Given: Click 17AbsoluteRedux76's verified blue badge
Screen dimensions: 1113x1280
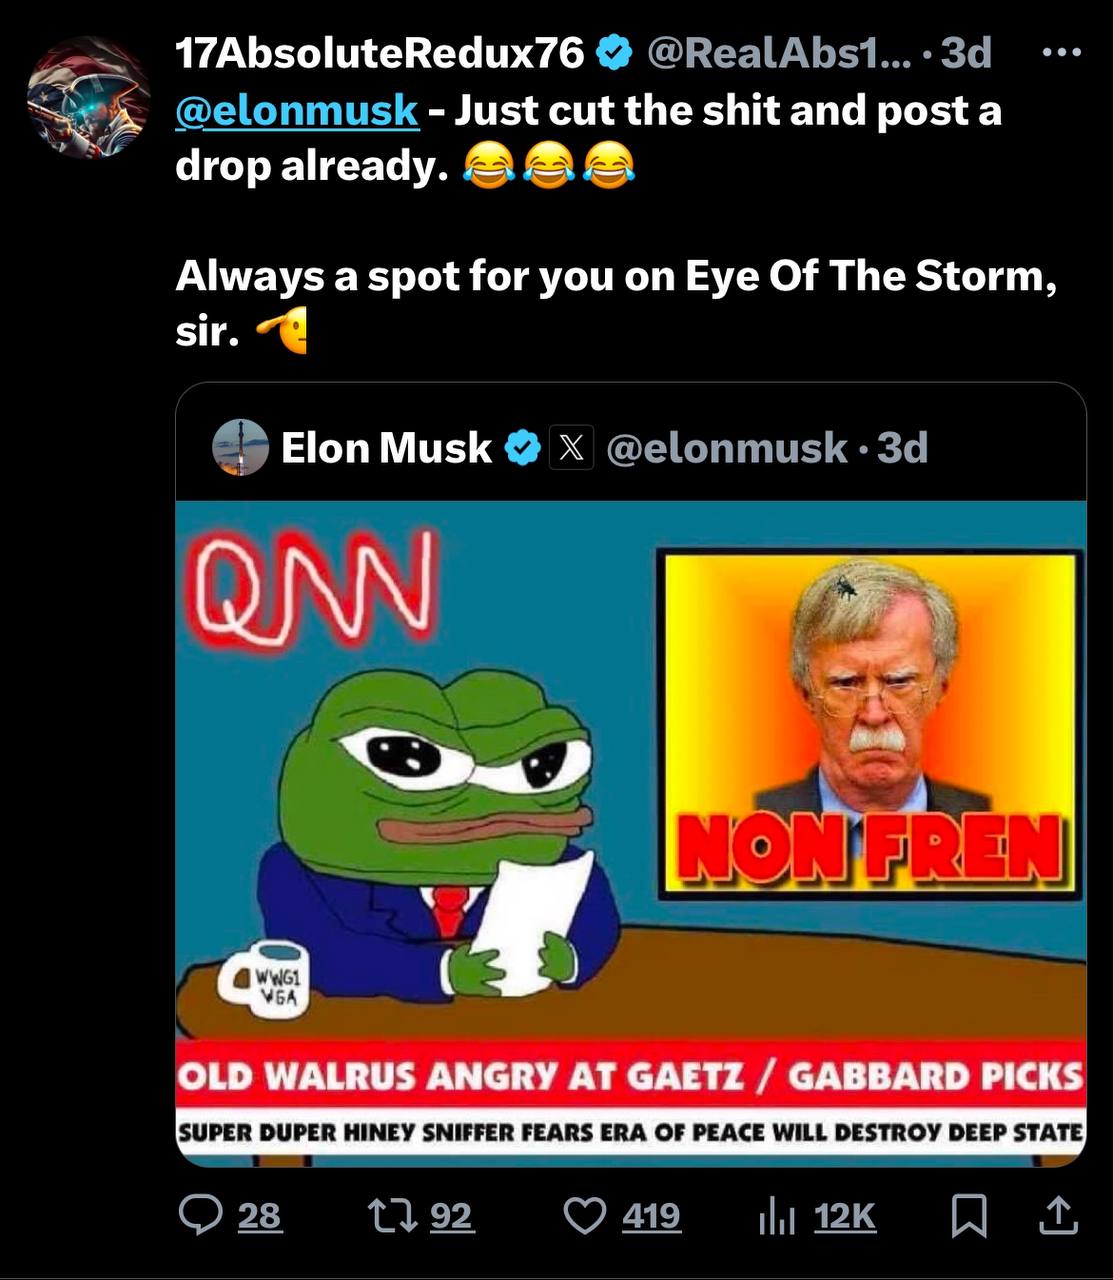Looking at the screenshot, I should coord(614,53).
